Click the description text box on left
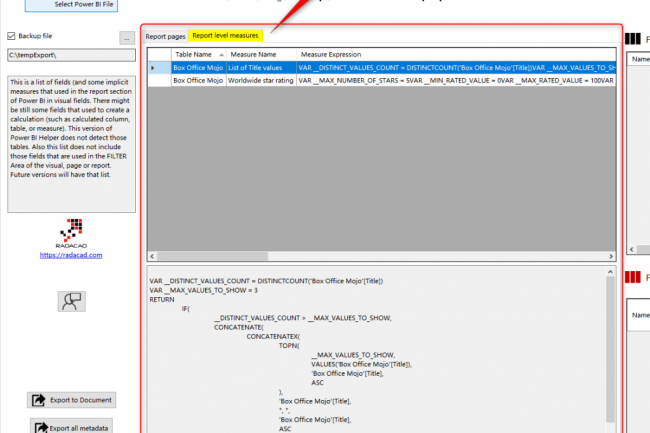This screenshot has height=433, width=650. pyautogui.click(x=71, y=144)
